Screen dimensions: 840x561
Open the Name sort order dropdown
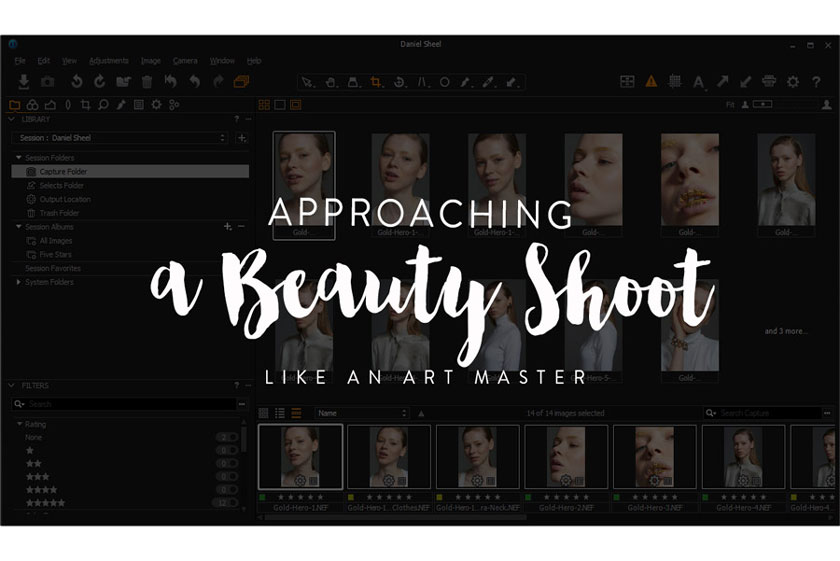(361, 413)
